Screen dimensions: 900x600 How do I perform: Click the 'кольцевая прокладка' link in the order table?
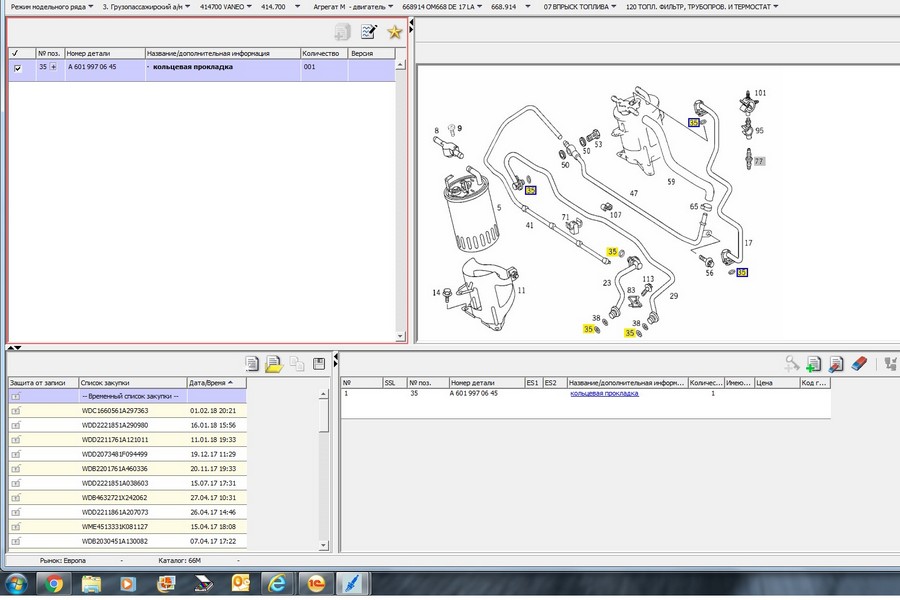pos(604,394)
